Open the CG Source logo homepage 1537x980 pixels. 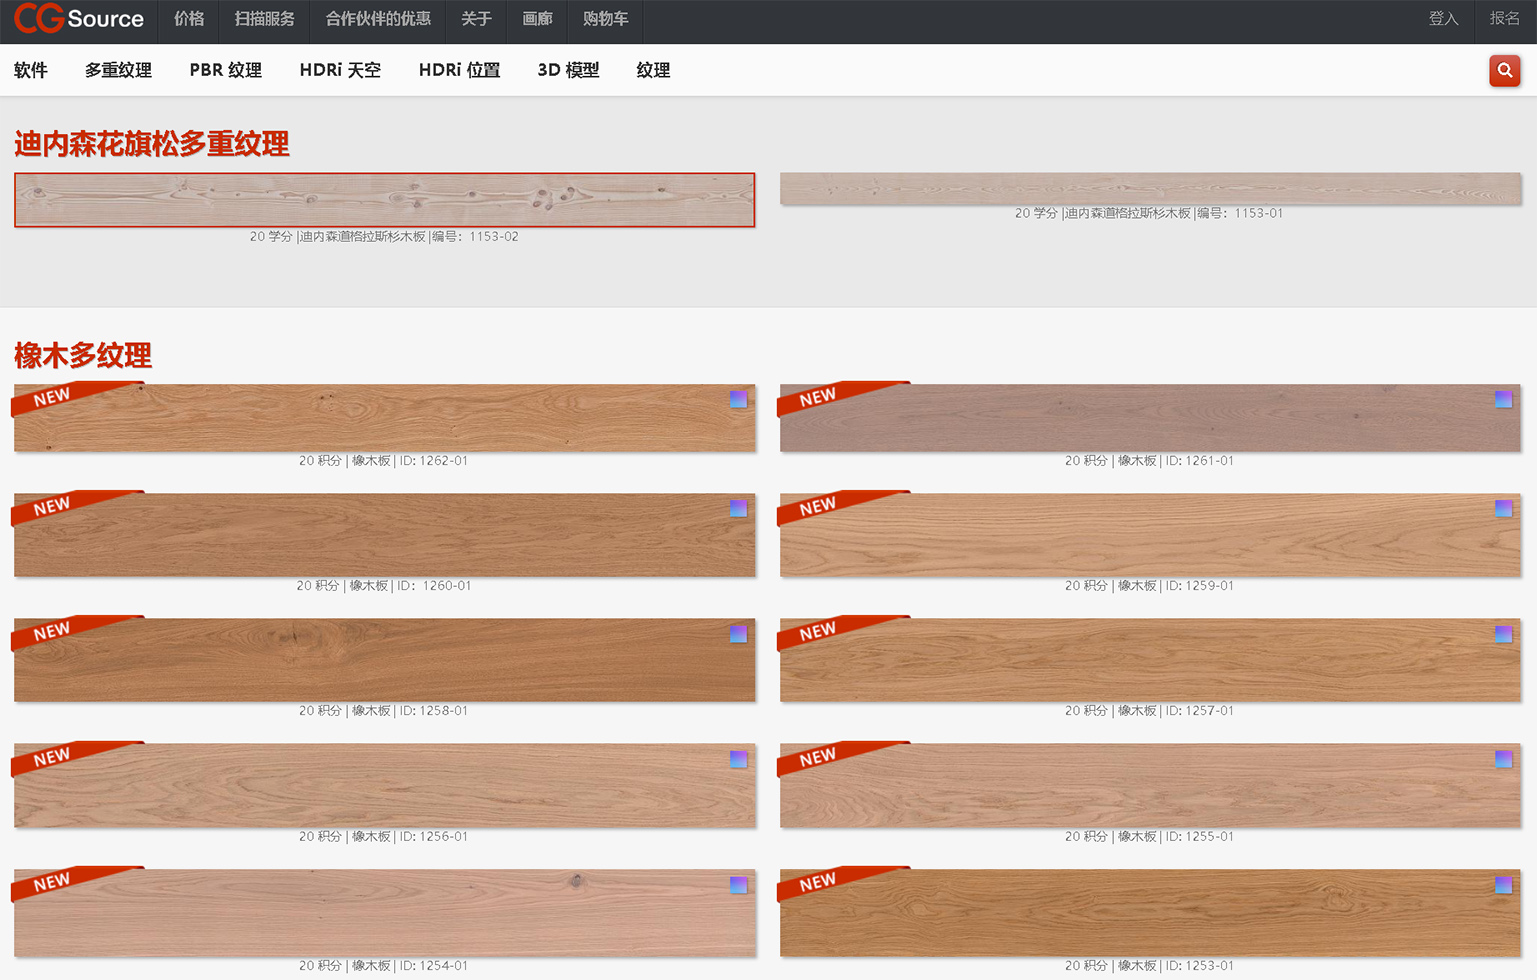[x=79, y=19]
